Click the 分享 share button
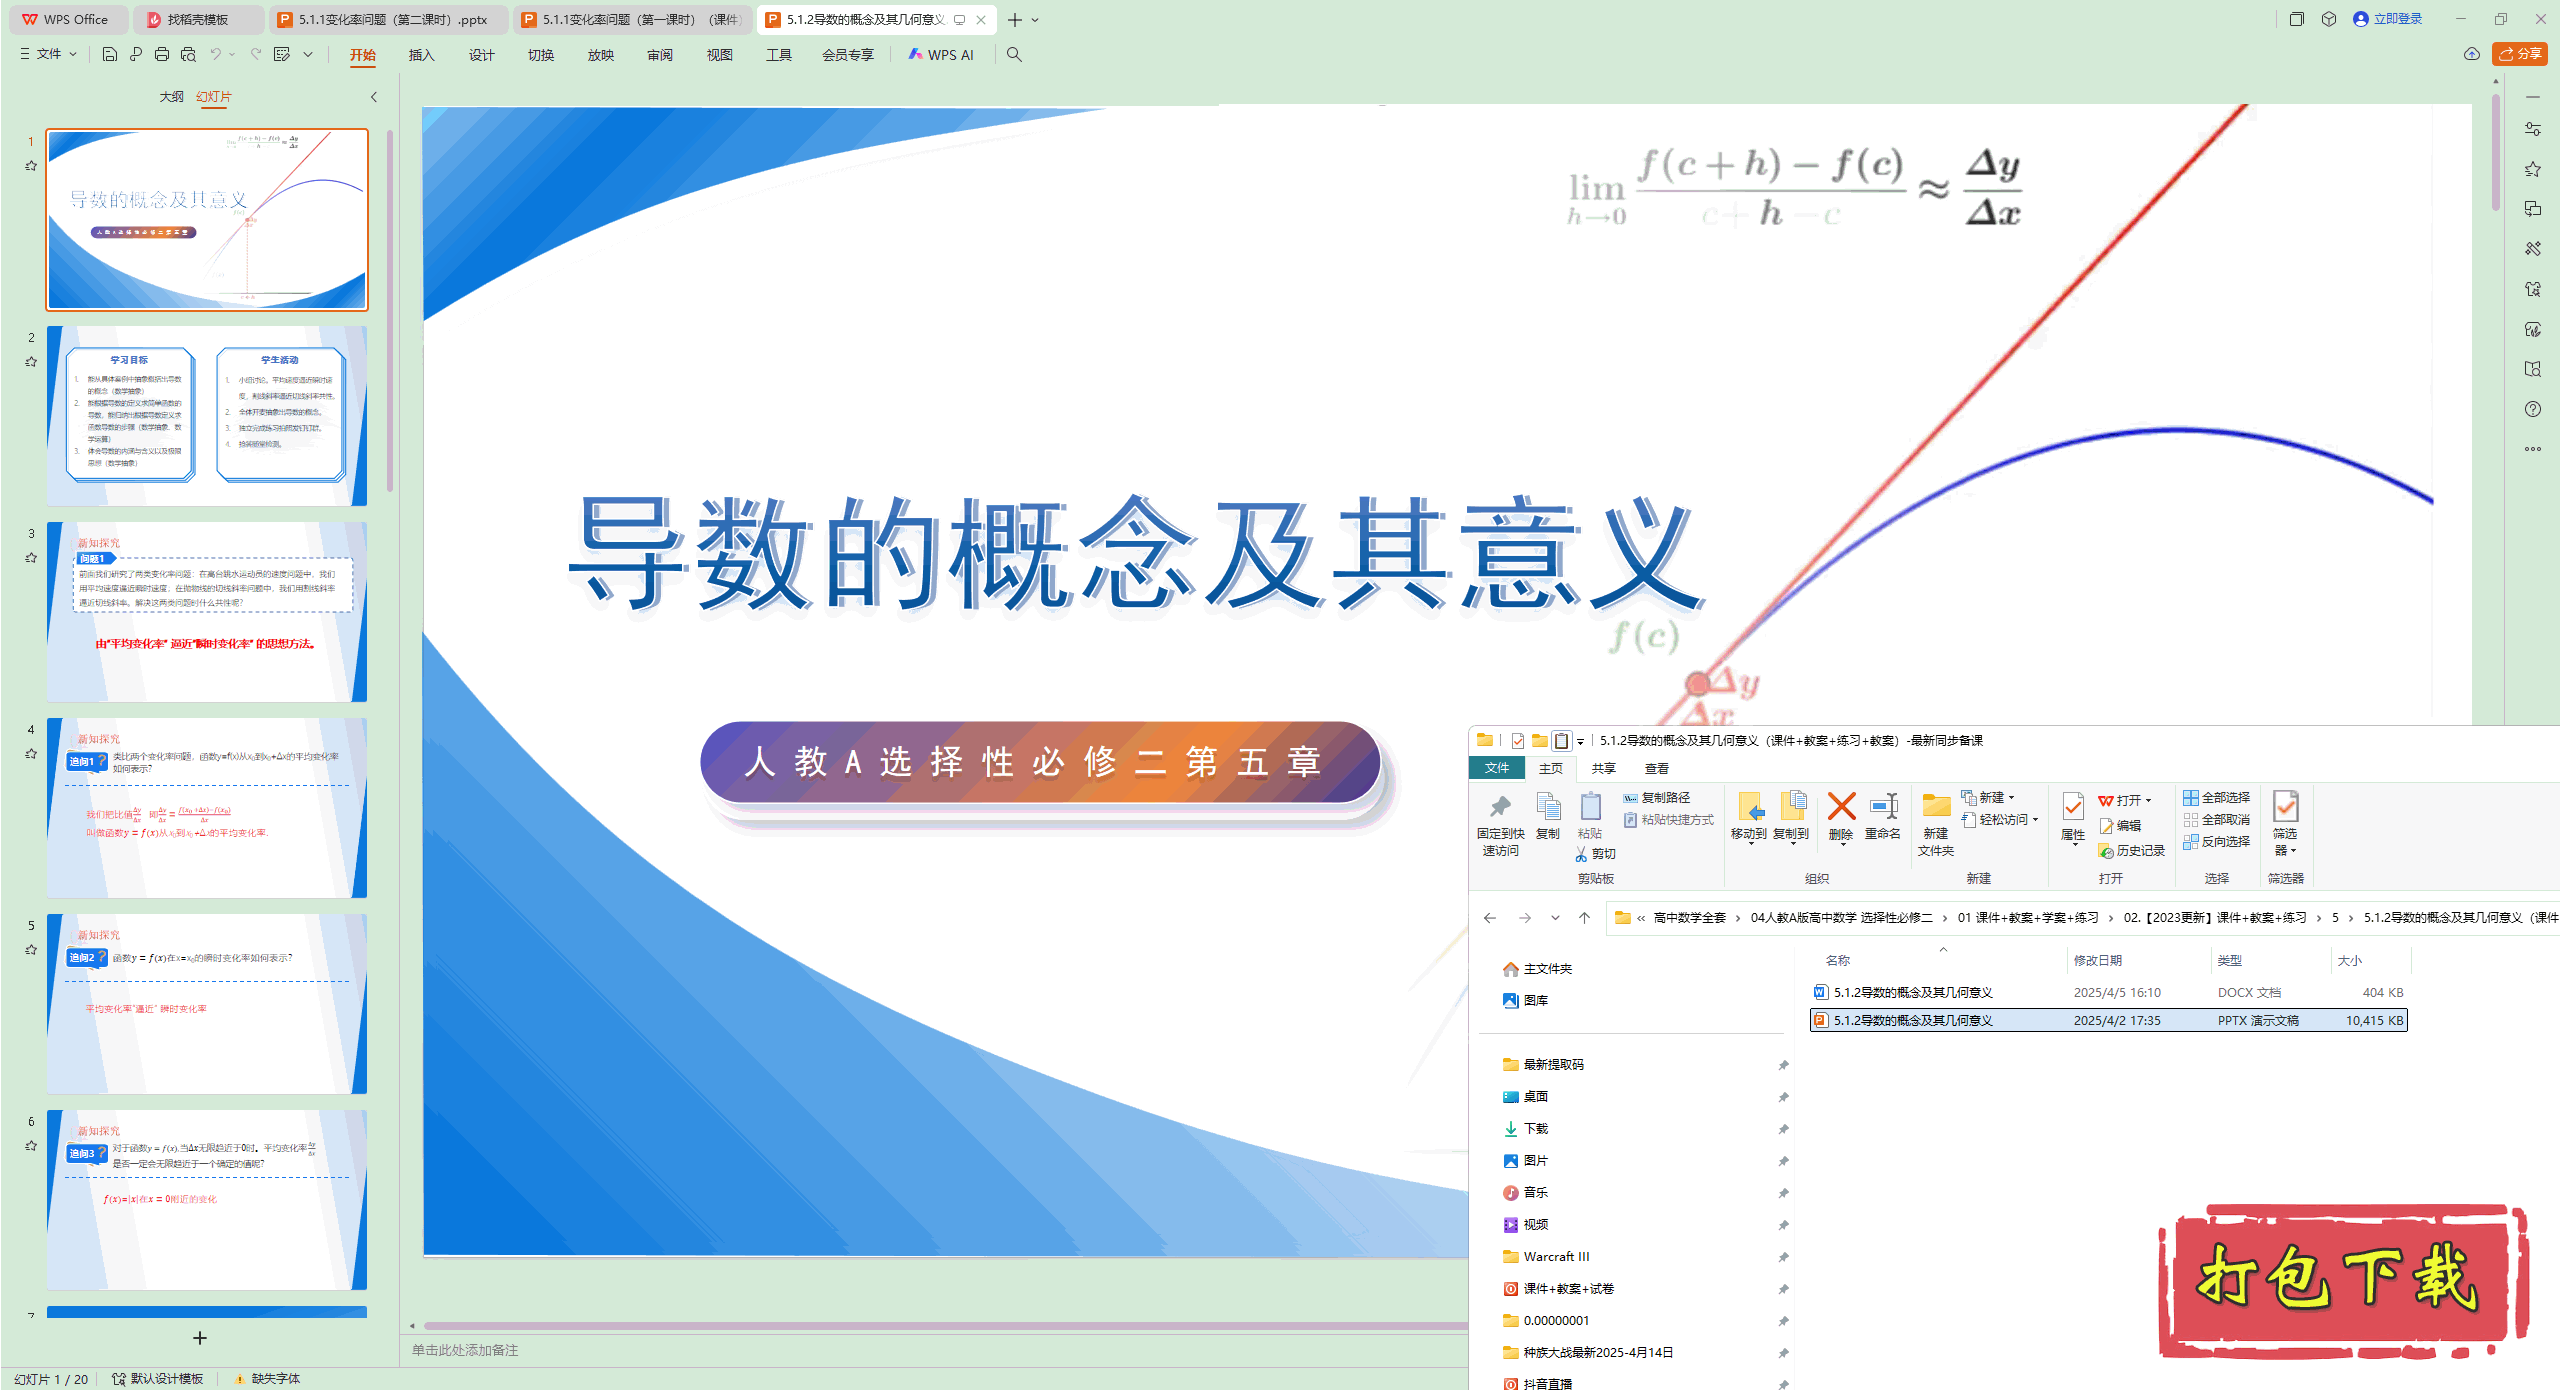The image size is (2560, 1390). 2520,54
